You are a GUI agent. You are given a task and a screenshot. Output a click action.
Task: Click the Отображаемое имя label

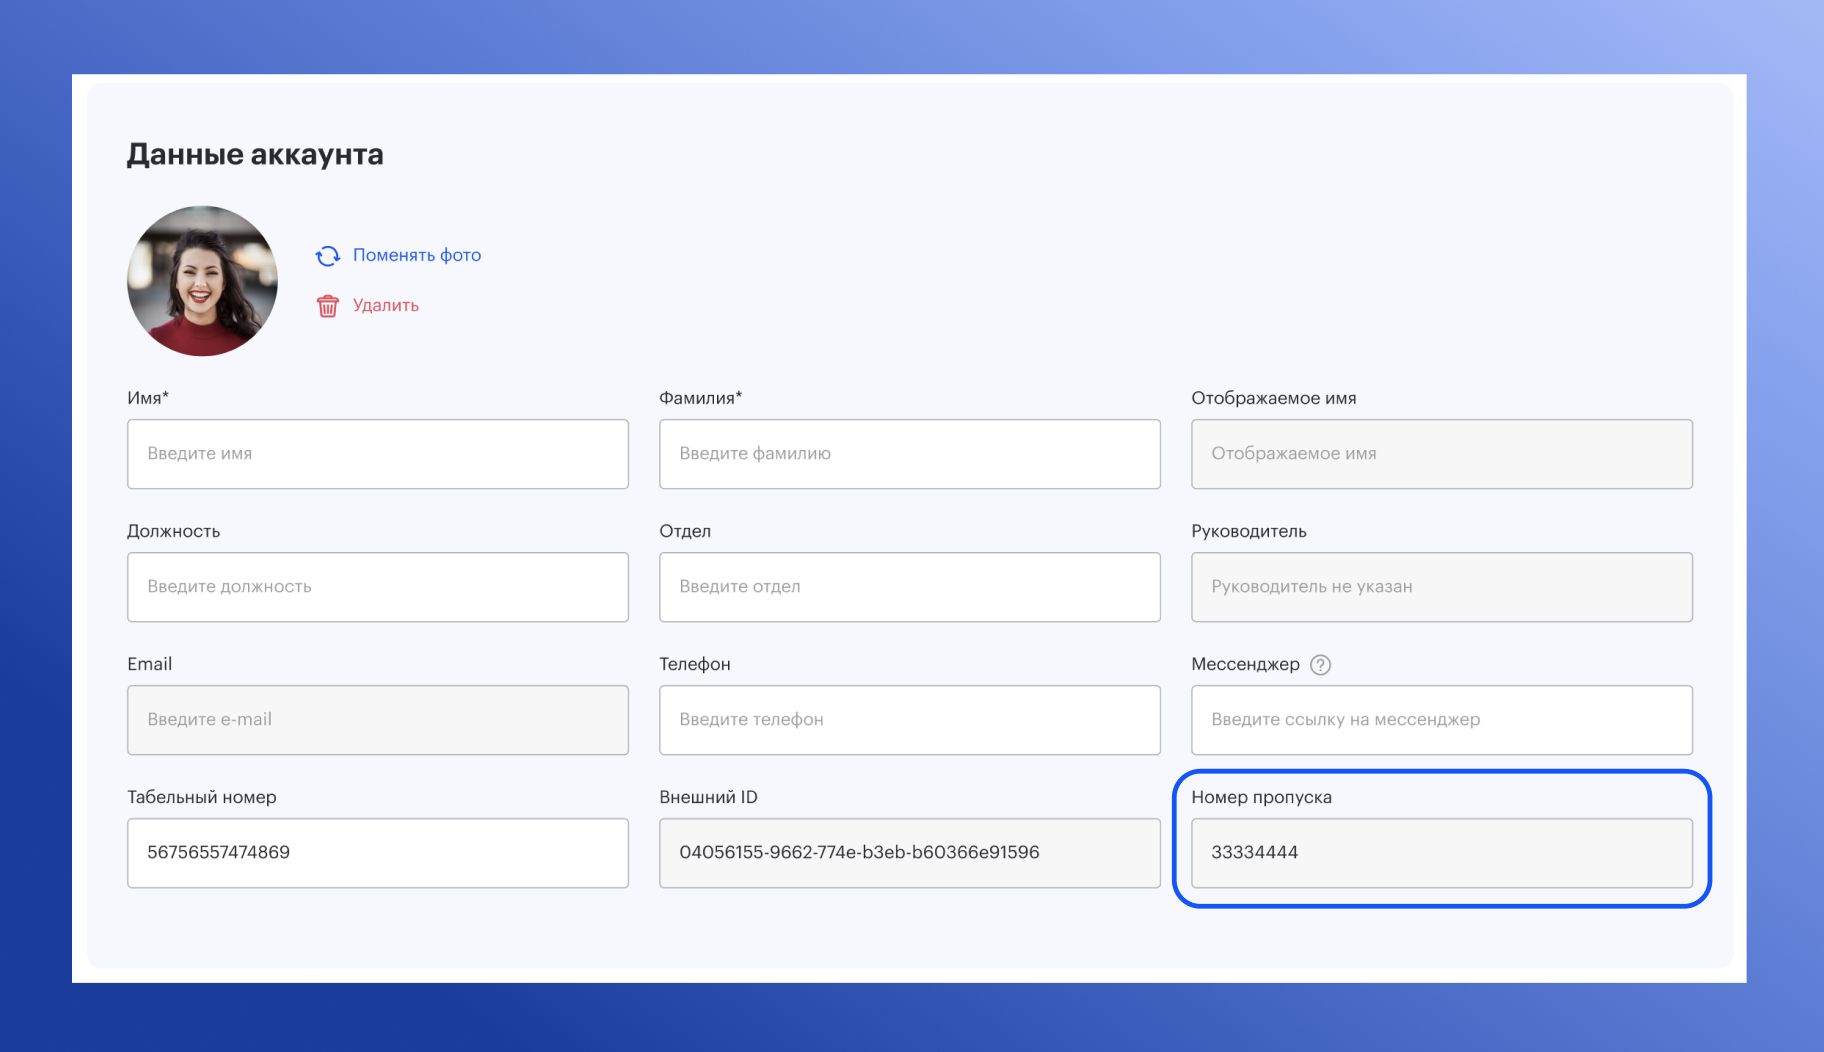point(1274,398)
